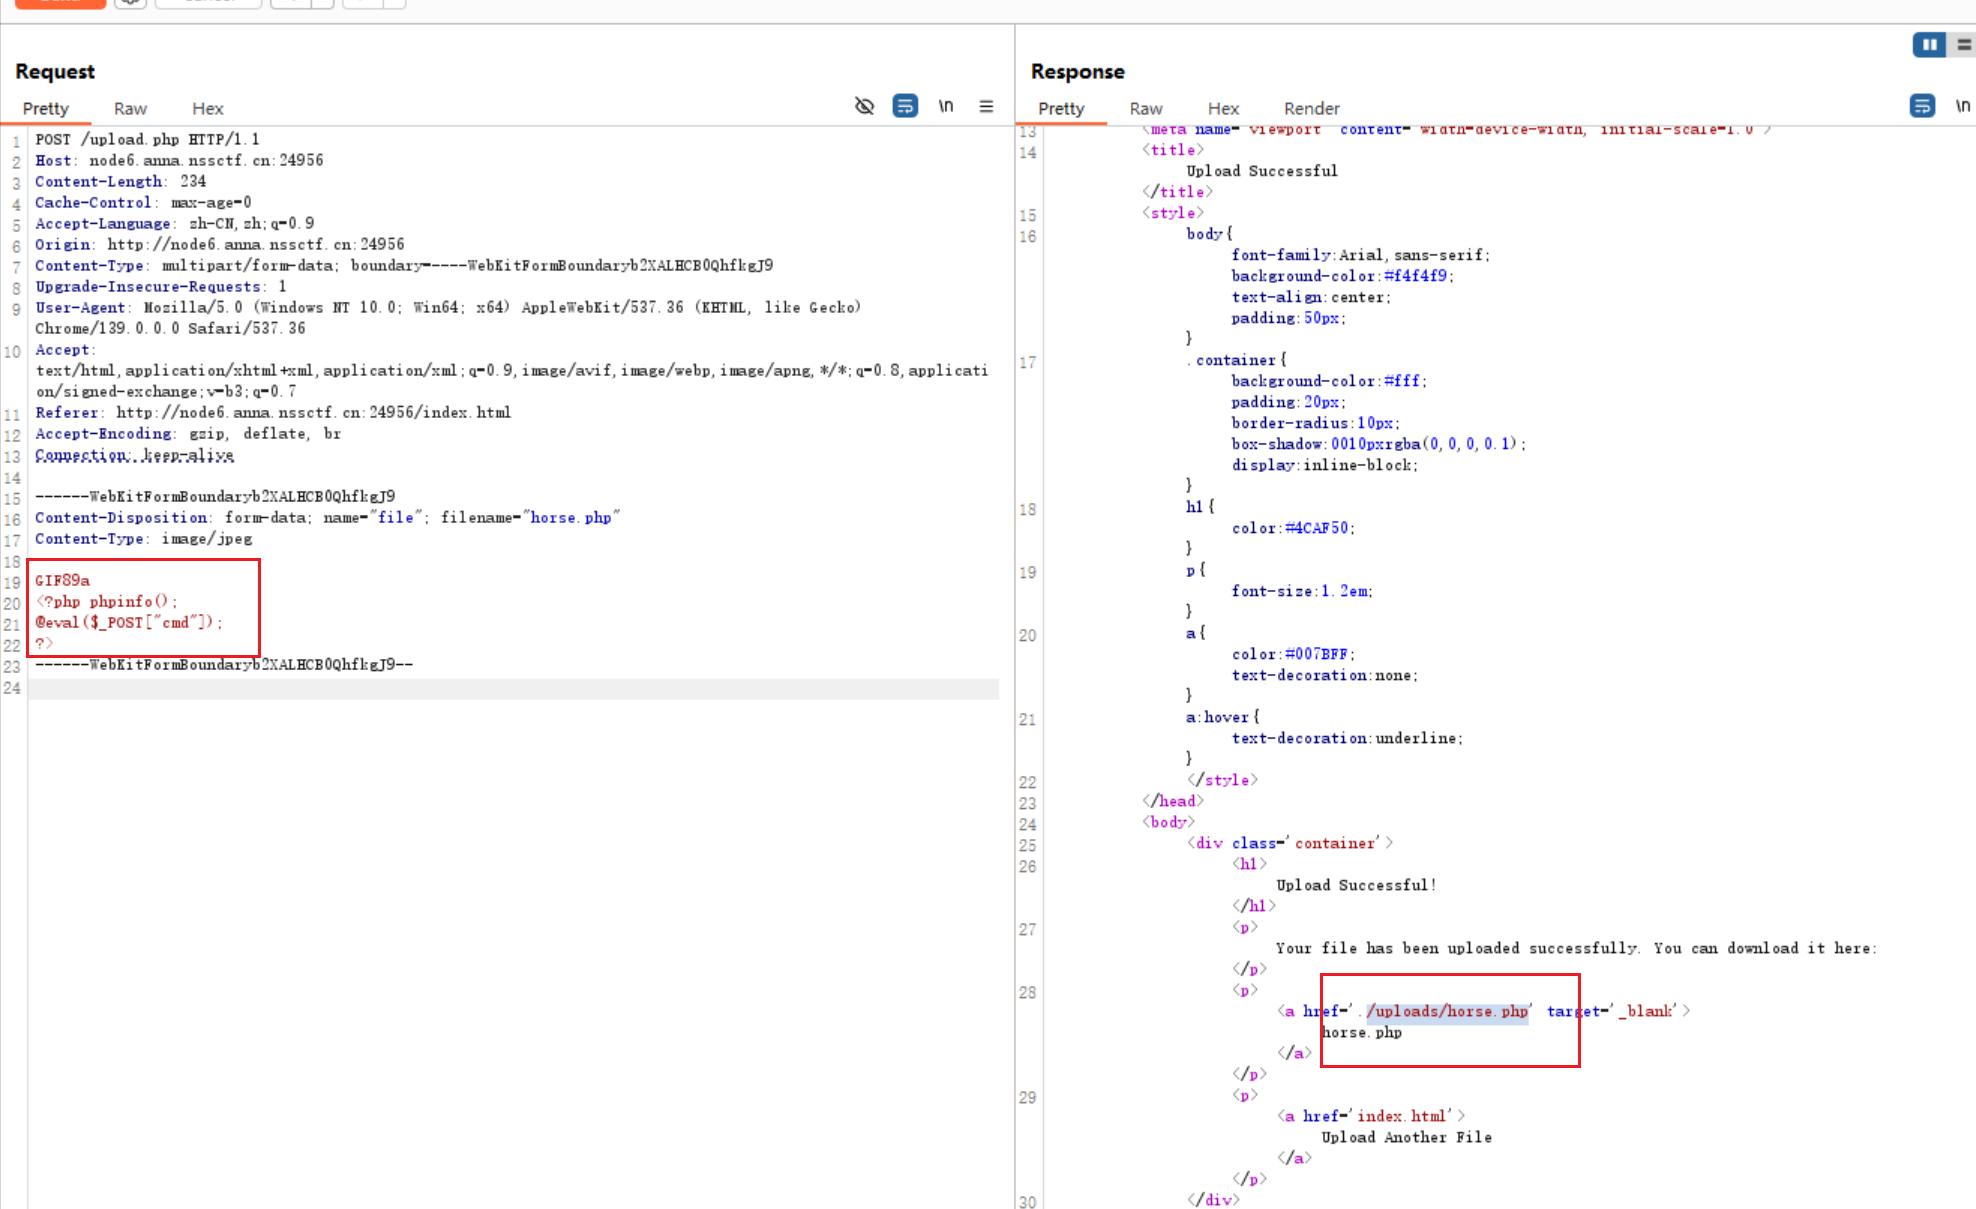The image size is (1976, 1209).
Task: Click the Cancel button in top toolbar
Action: (x=209, y=3)
